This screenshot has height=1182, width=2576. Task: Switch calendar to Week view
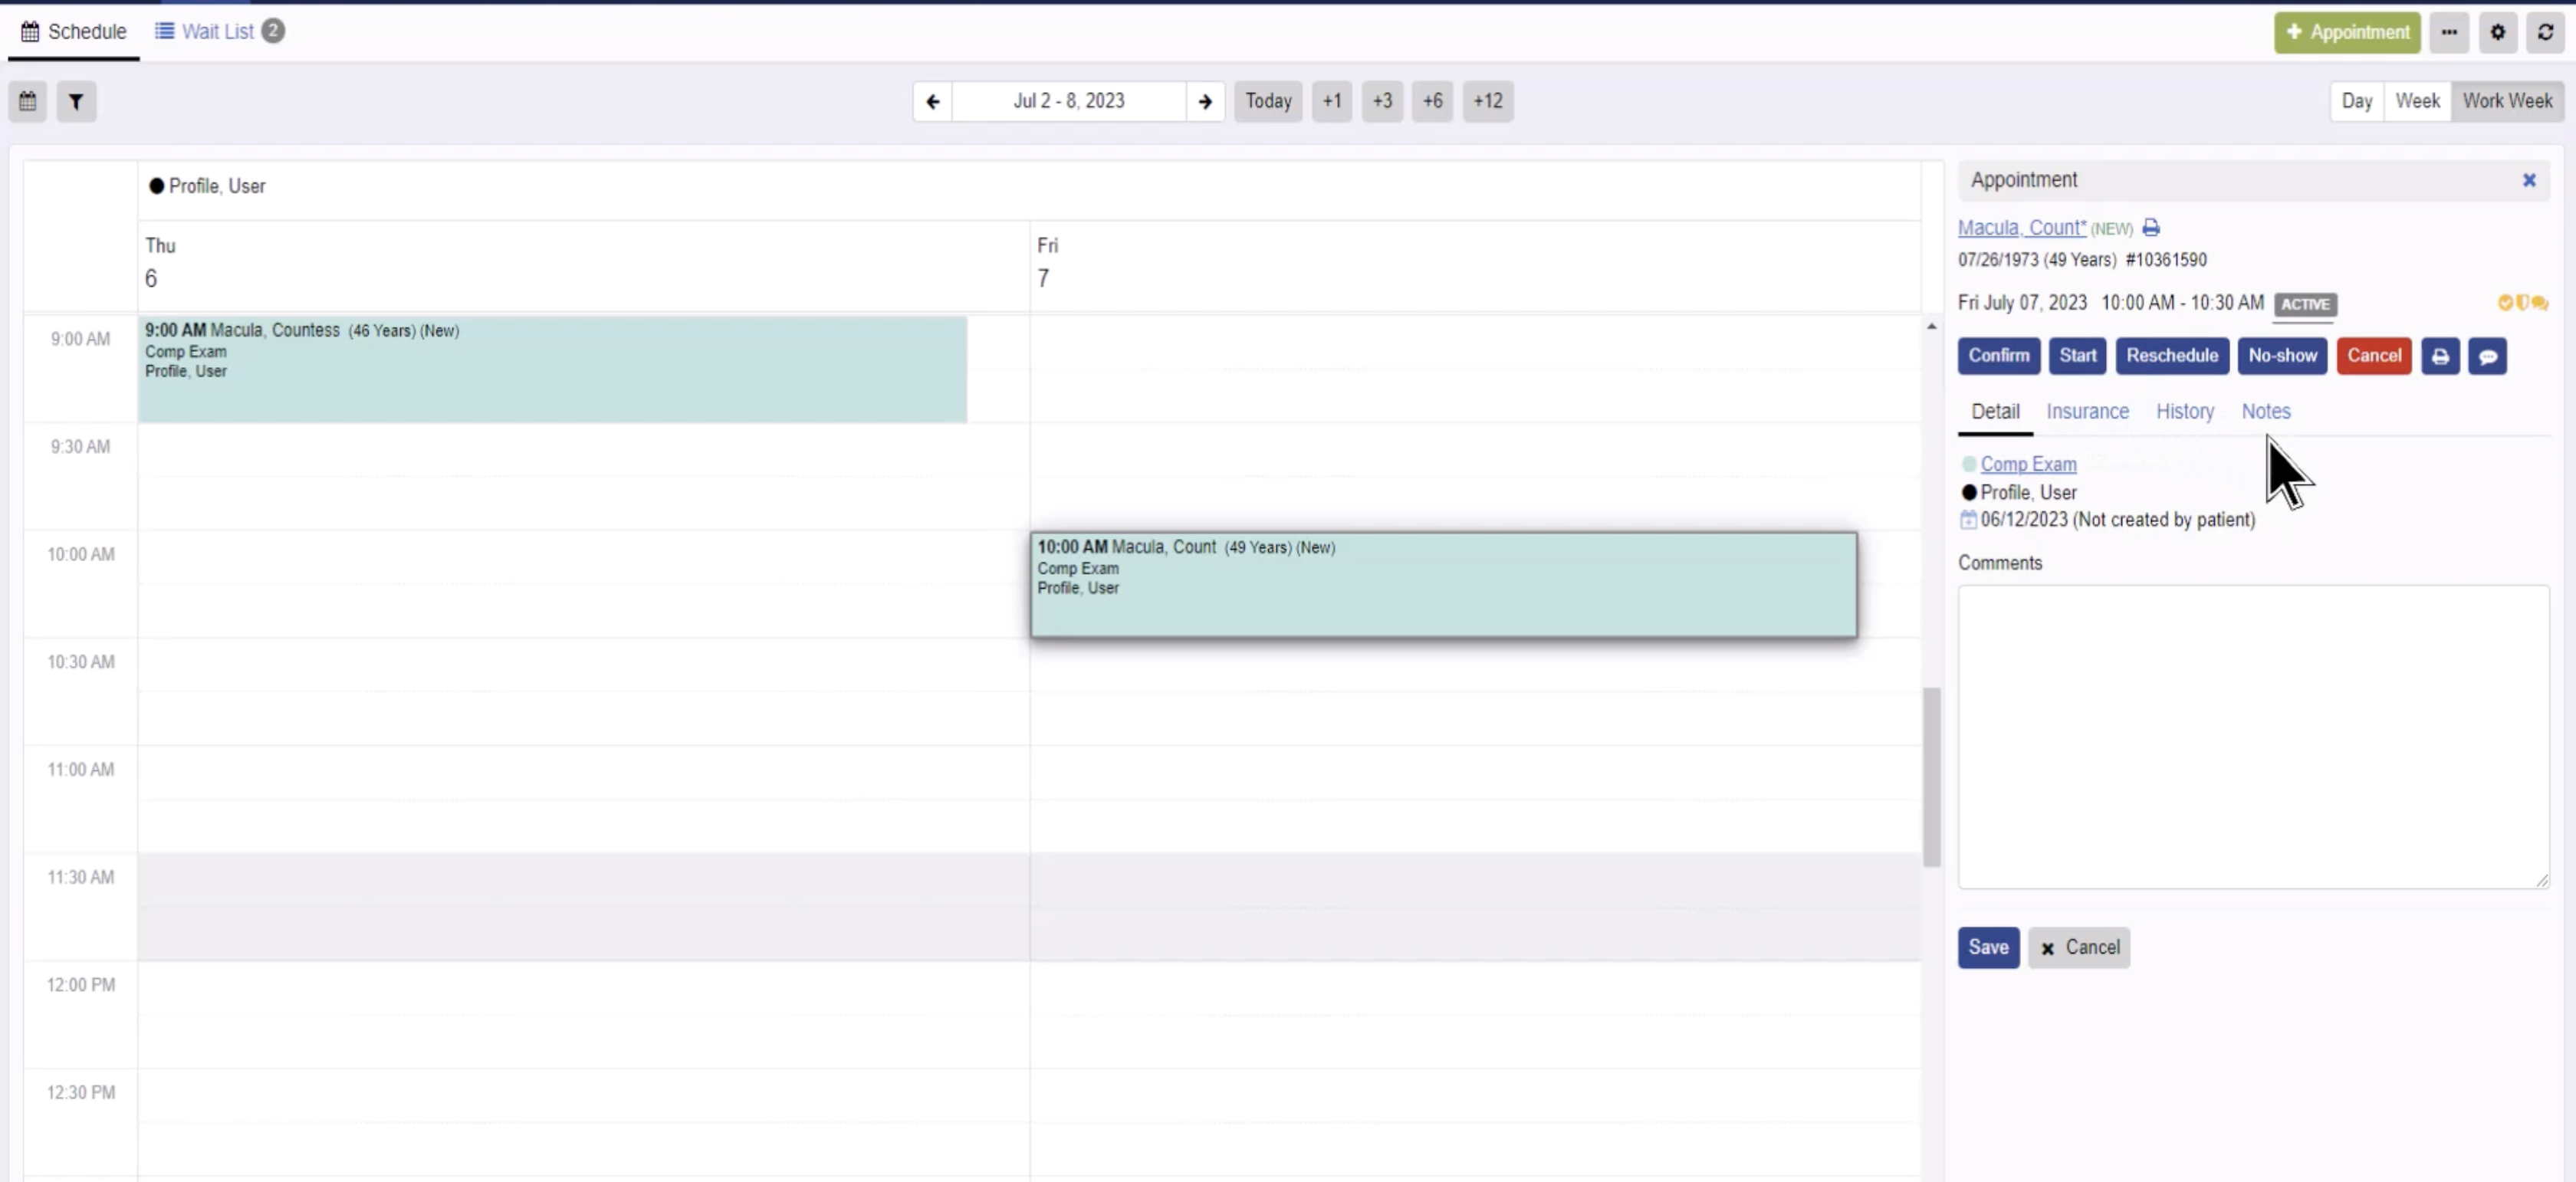tap(2417, 101)
